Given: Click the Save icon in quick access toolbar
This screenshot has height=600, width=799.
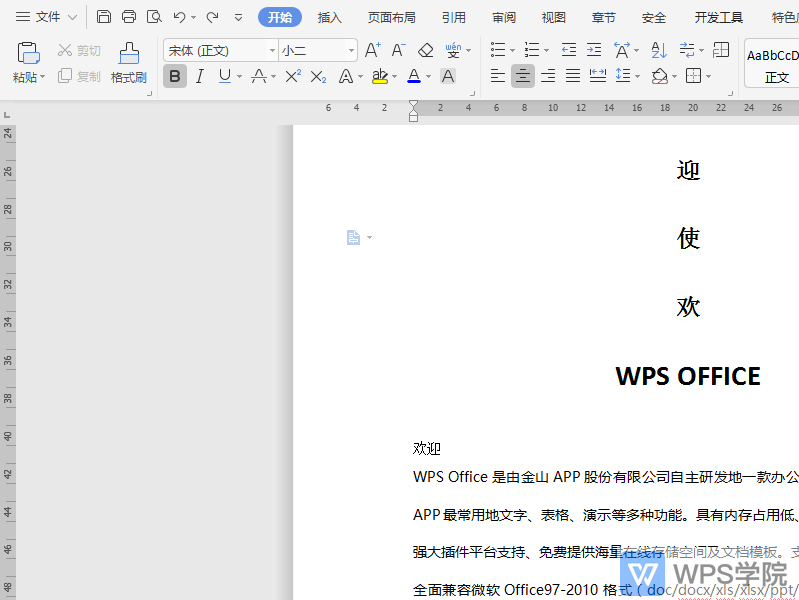Looking at the screenshot, I should click(104, 17).
